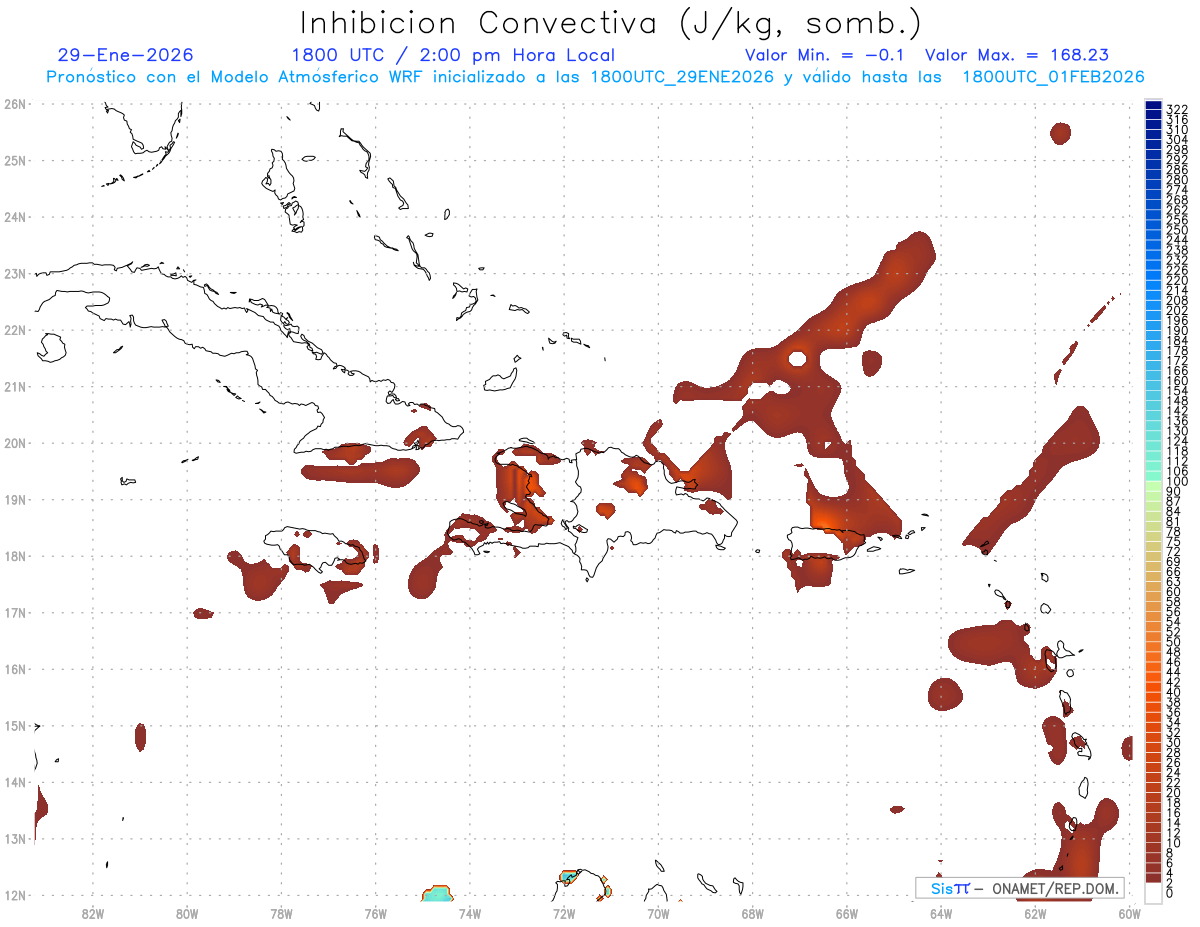Click the 26N latitude label
This screenshot has width=1200, height=927.
(x=15, y=104)
